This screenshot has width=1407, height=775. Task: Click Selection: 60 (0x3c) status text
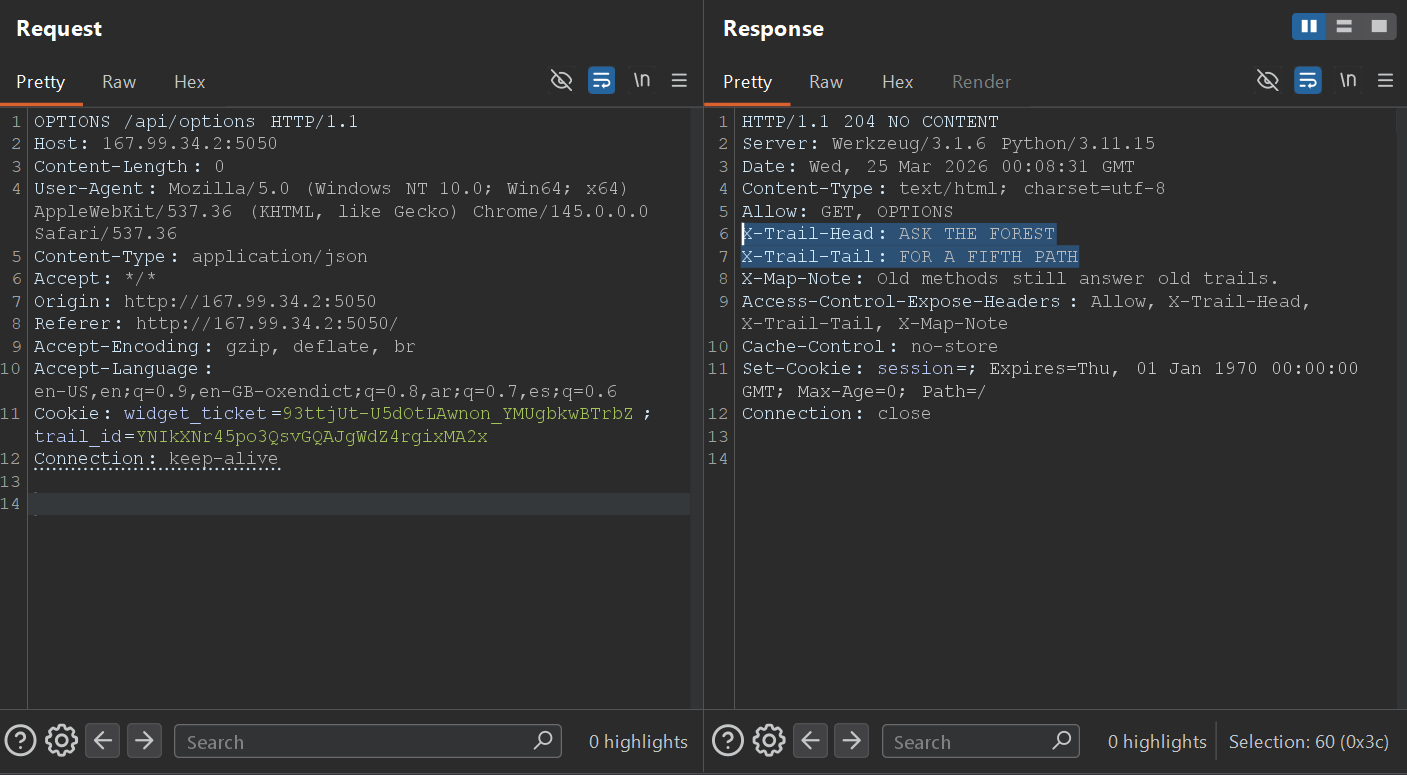[x=1309, y=742]
